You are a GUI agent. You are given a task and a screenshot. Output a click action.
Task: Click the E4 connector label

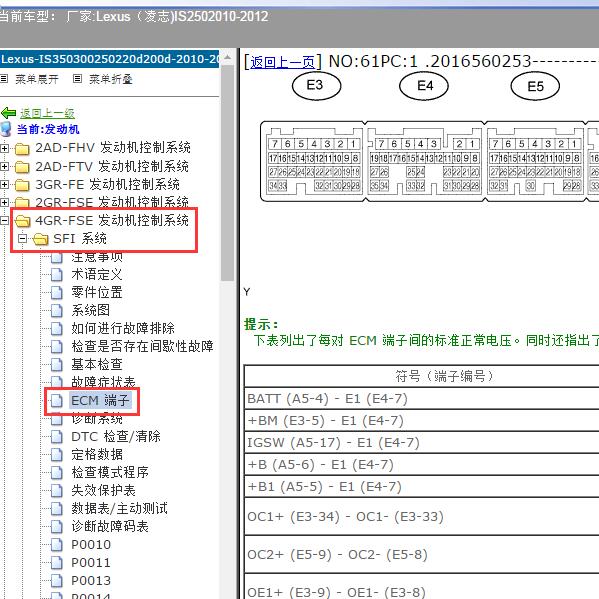[x=424, y=86]
